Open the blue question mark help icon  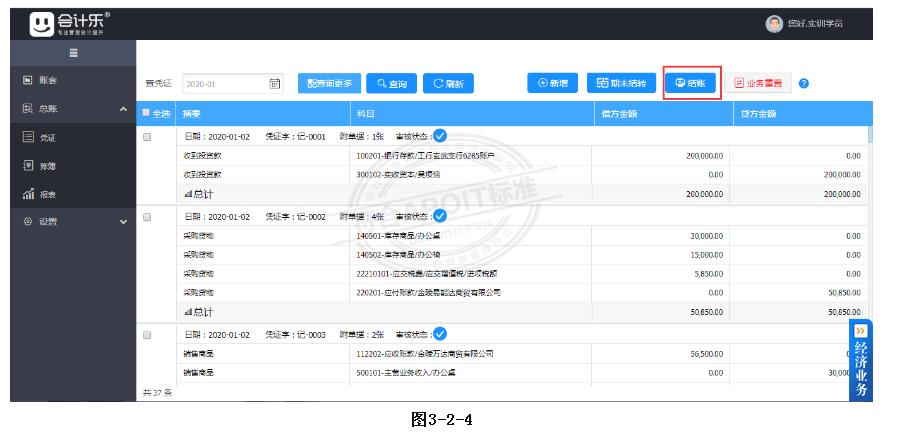803,83
